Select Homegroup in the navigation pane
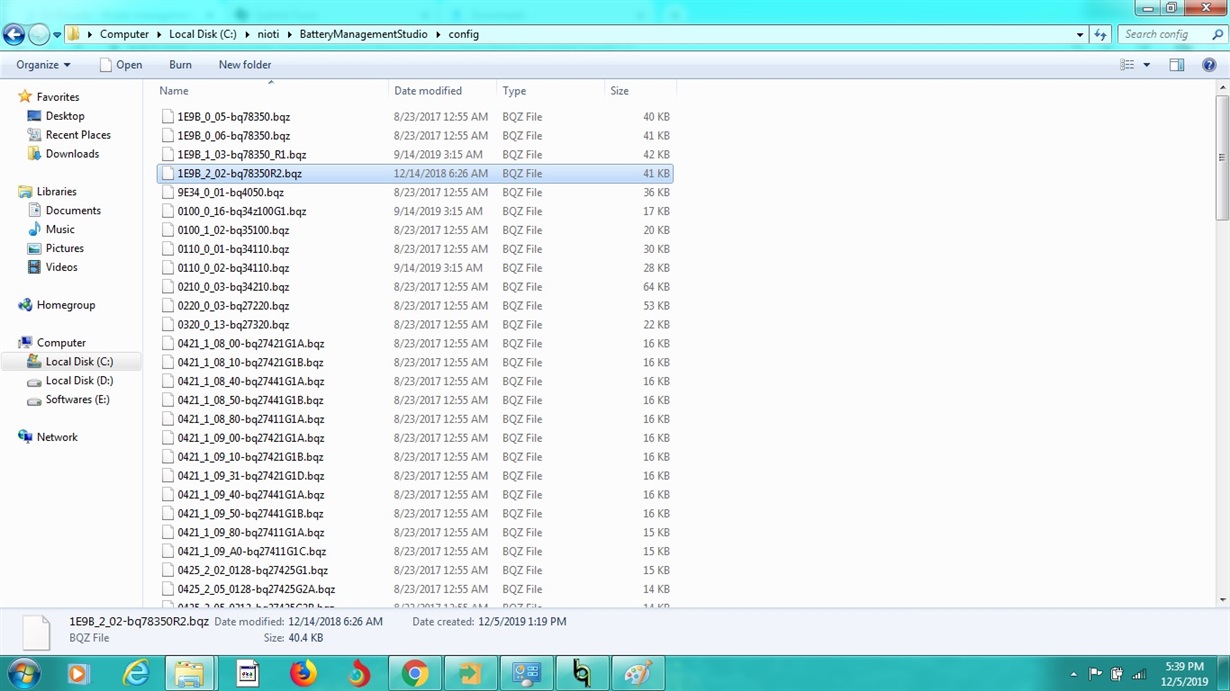Viewport: 1230px width, 691px height. click(x=66, y=305)
